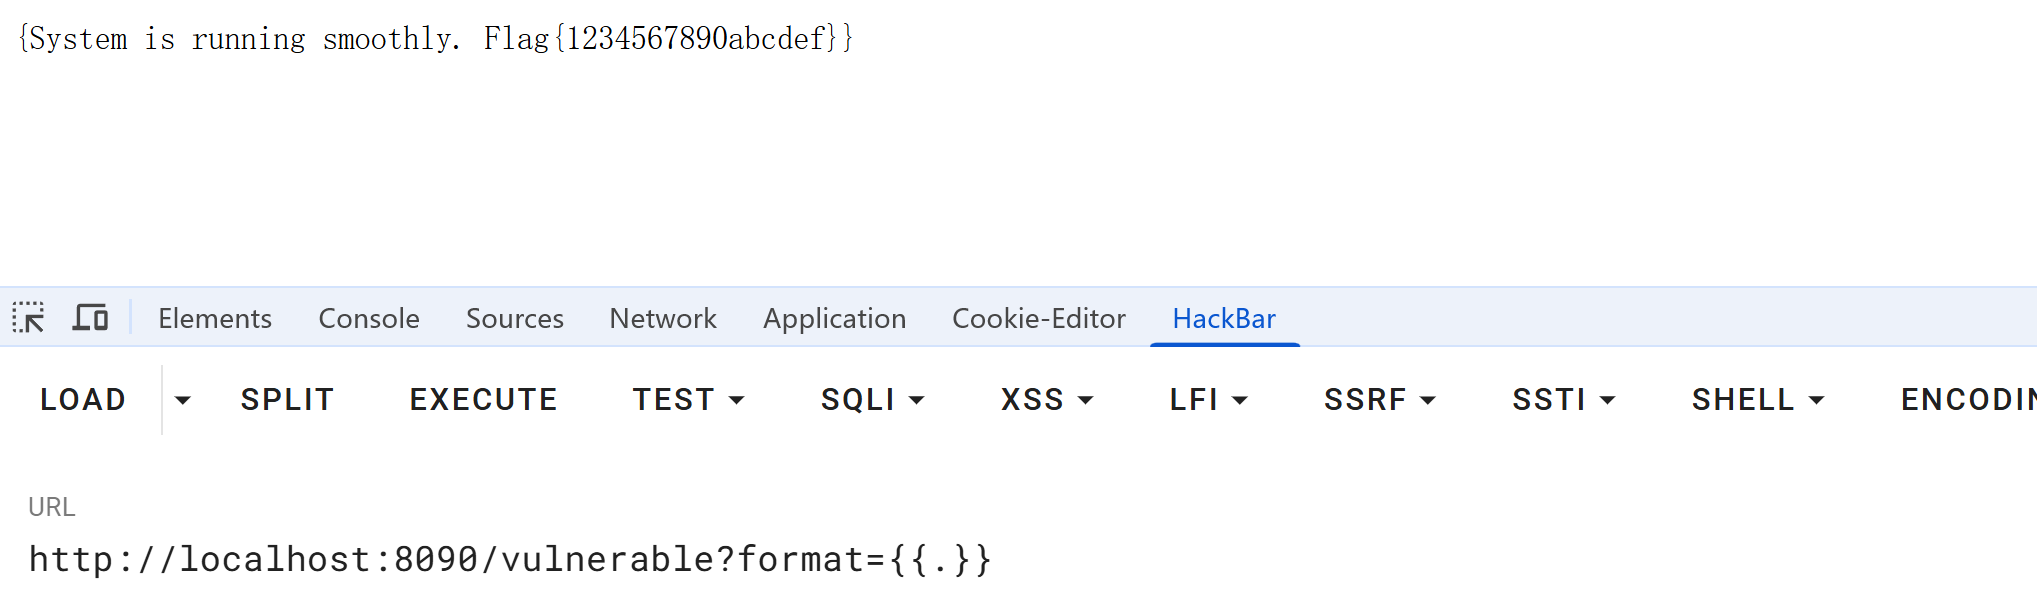Expand the SSRF dropdown
This screenshot has width=2037, height=591.
coord(1379,400)
